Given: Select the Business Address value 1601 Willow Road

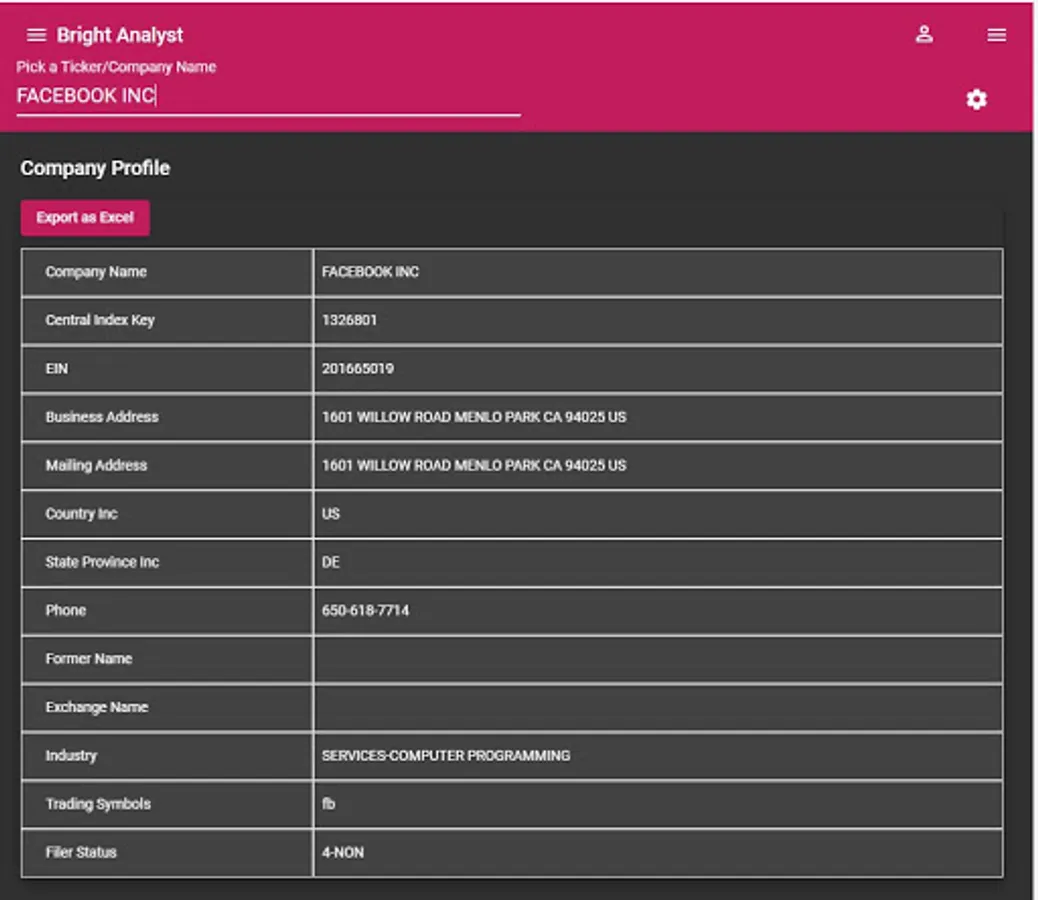Looking at the screenshot, I should [474, 417].
